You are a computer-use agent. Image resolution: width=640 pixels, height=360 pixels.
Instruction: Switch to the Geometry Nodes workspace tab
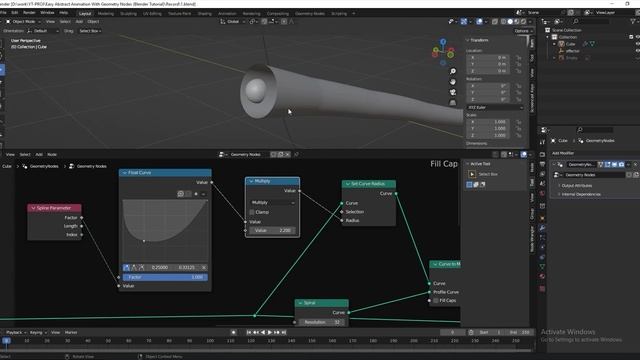click(310, 13)
